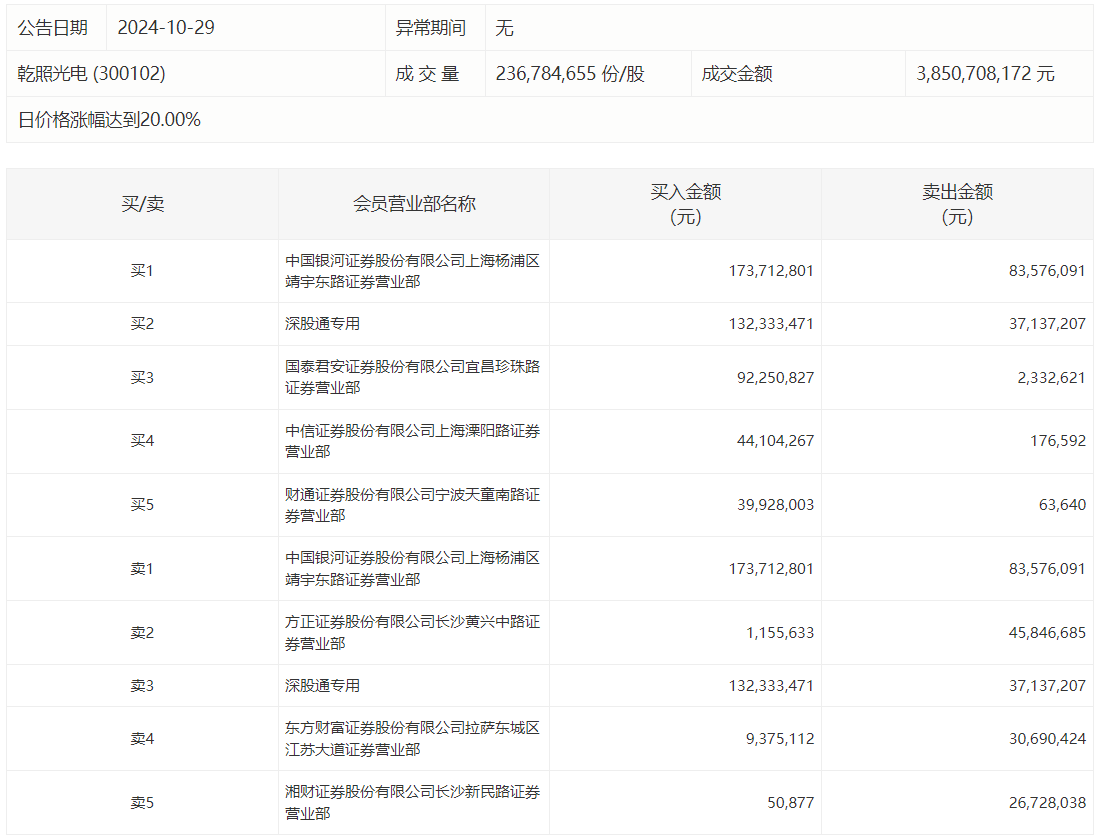Click sell amount 83,576,091 in 买1 row
The image size is (1096, 837).
tap(1047, 271)
